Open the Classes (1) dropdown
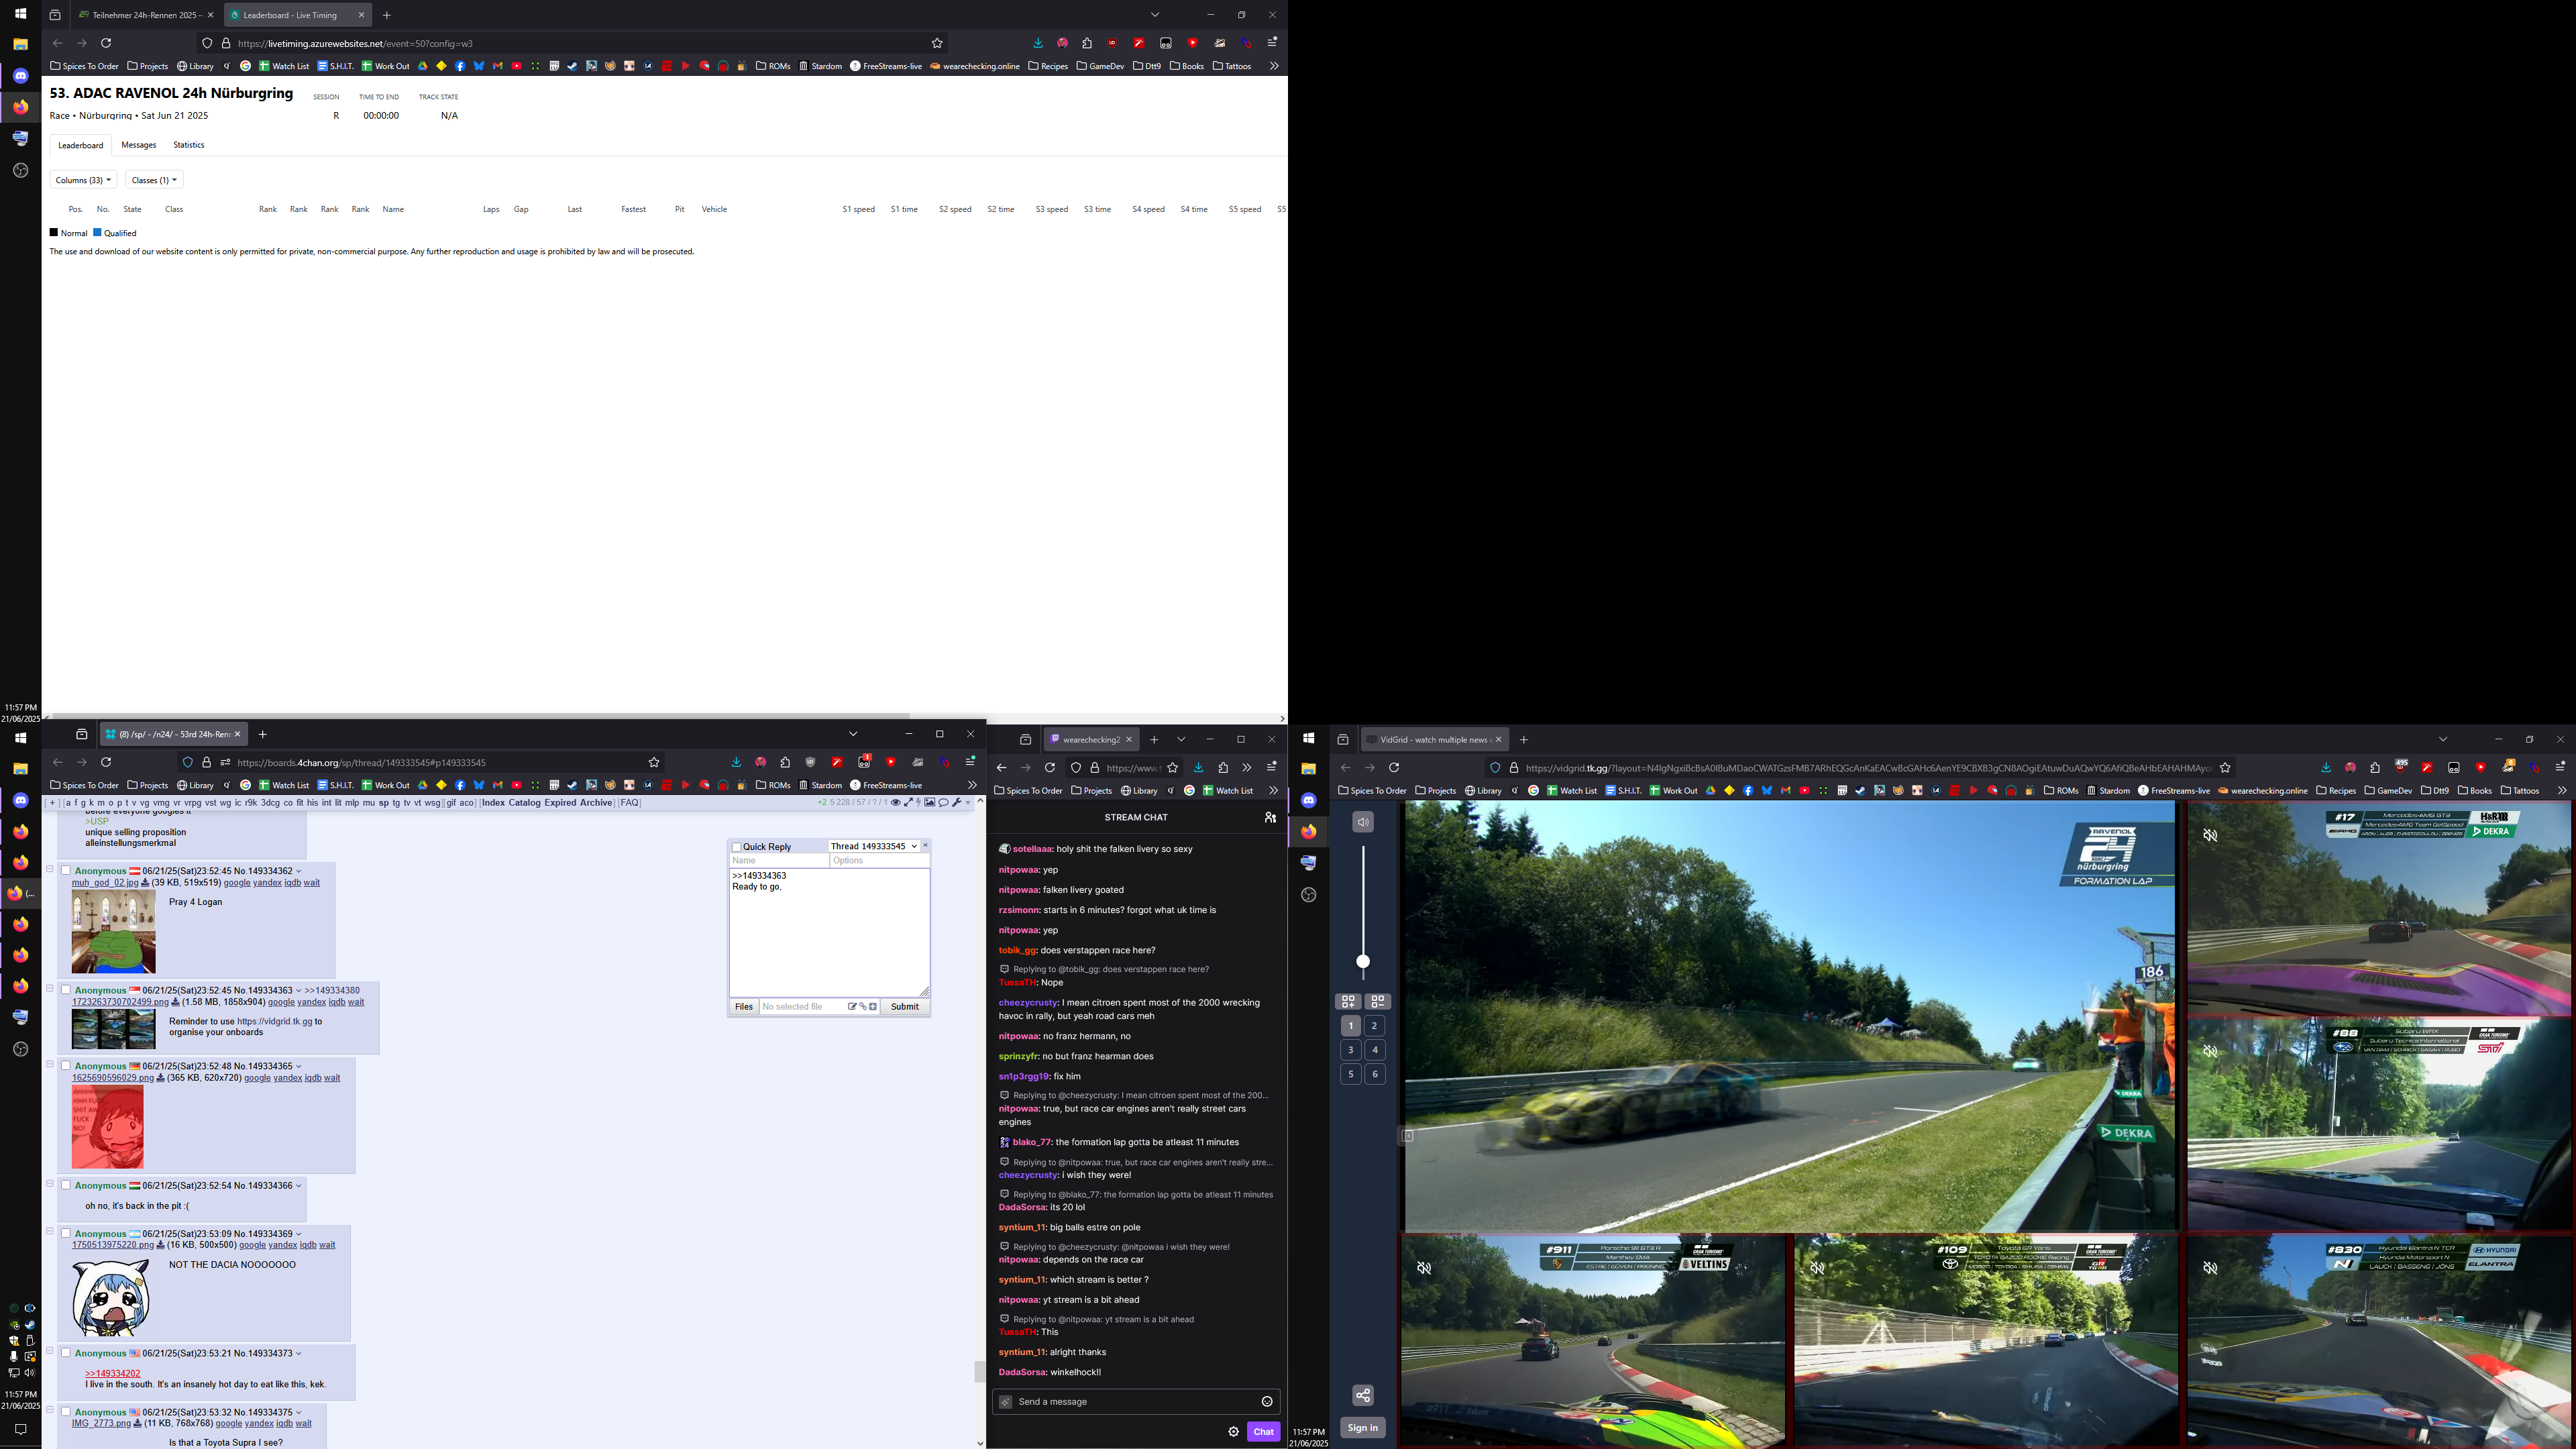Image resolution: width=2576 pixels, height=1449 pixels. [x=154, y=180]
